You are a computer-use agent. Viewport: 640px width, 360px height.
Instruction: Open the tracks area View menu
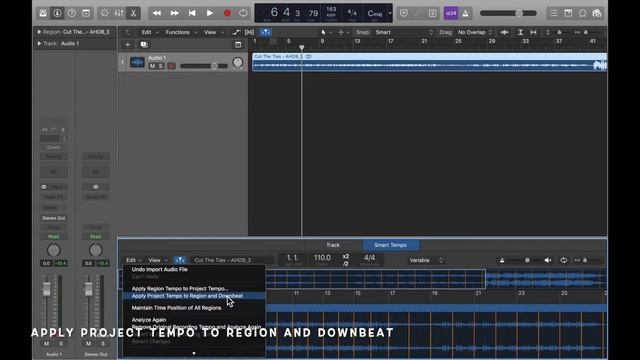click(213, 32)
